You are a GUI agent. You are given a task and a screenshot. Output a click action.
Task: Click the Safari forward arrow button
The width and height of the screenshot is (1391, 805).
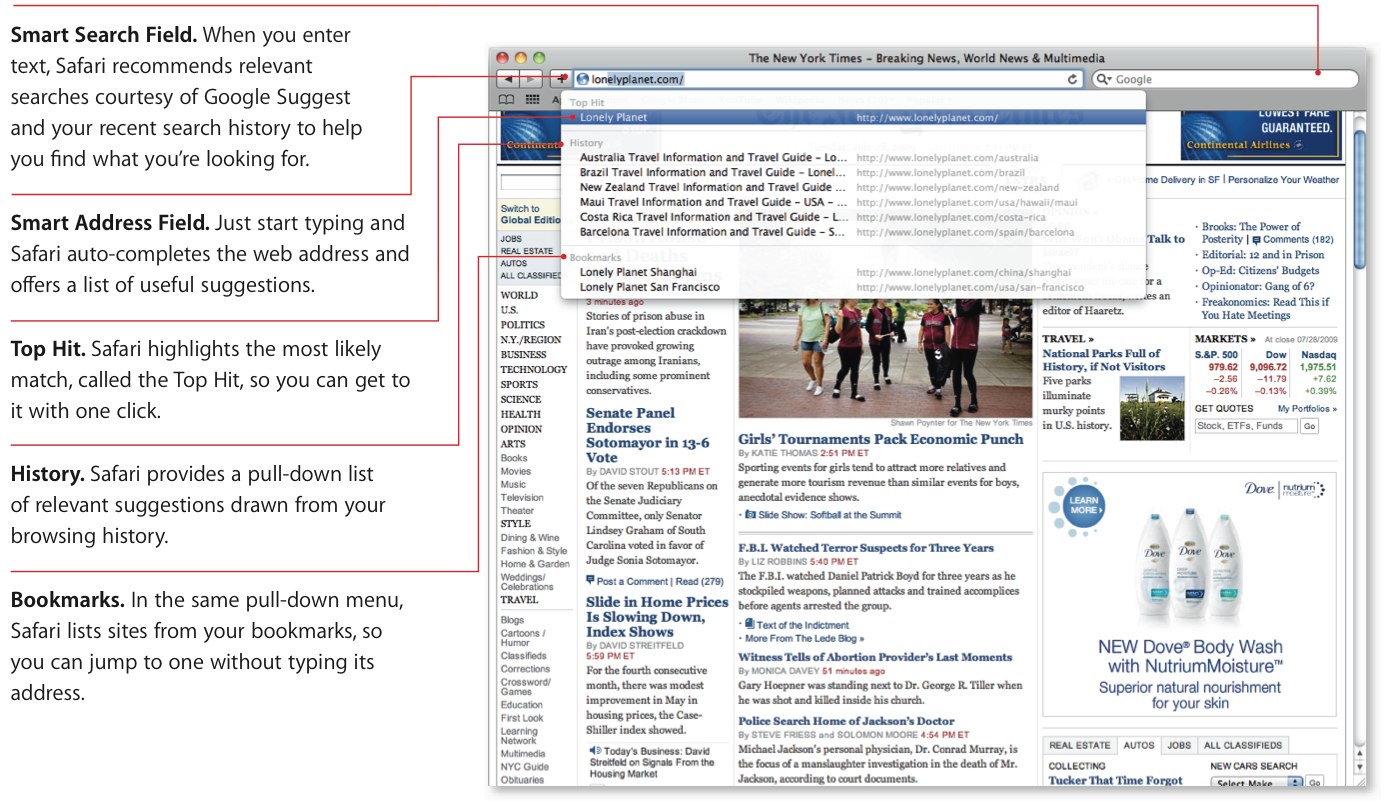(x=532, y=79)
